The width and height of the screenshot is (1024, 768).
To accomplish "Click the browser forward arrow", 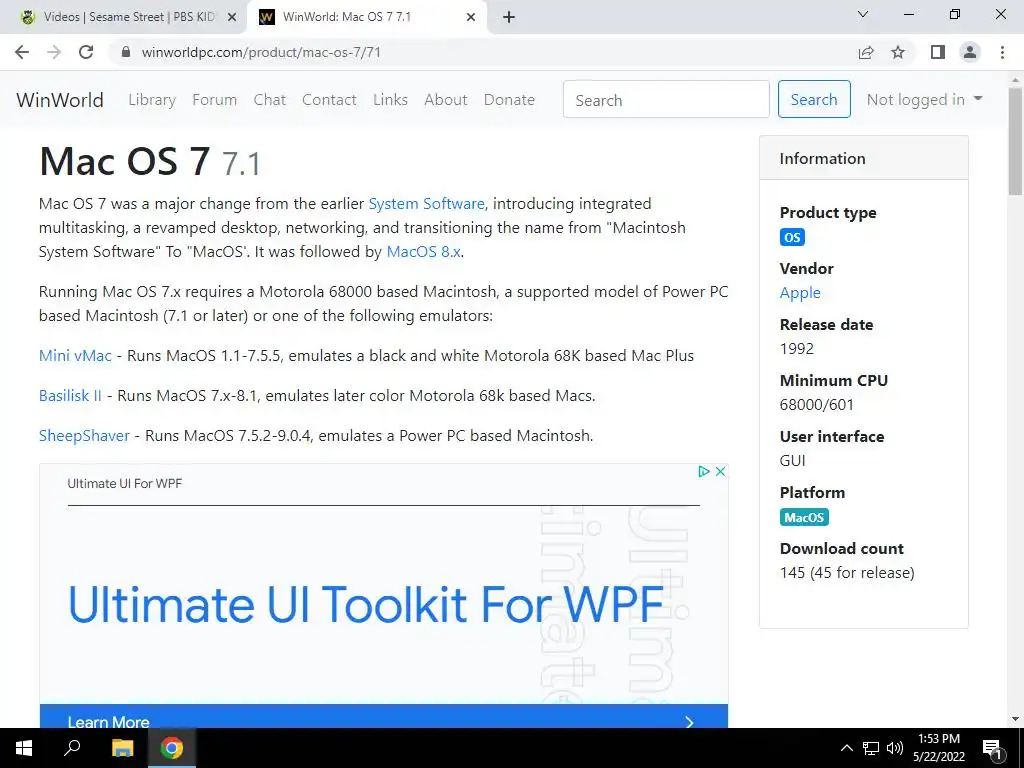I will click(x=54, y=52).
